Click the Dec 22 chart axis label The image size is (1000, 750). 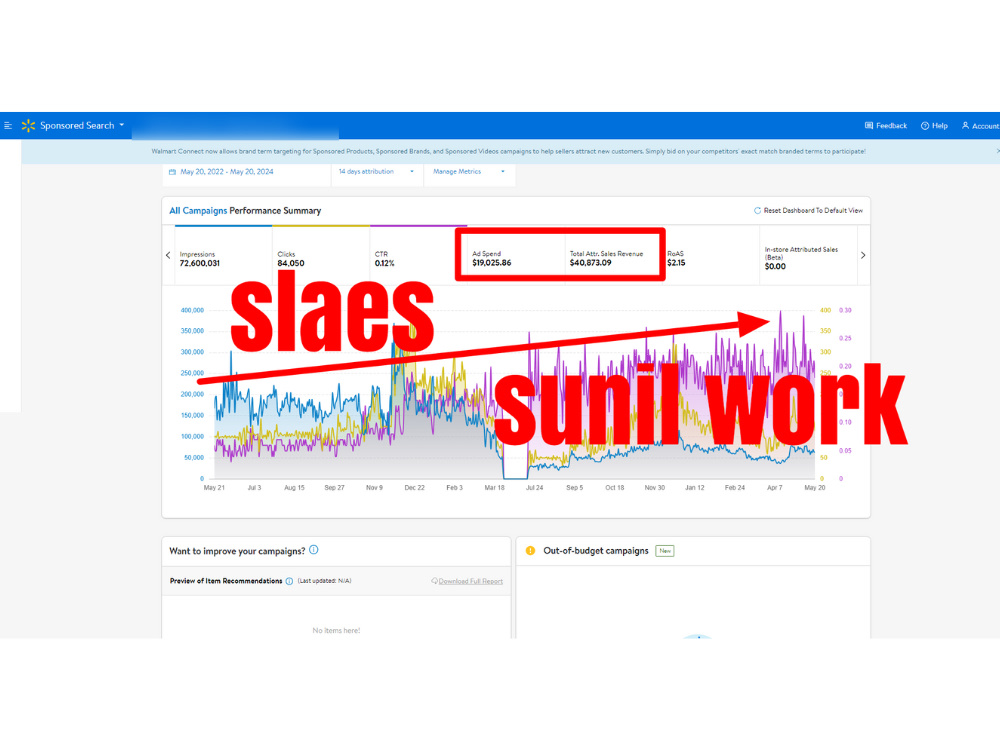[415, 487]
